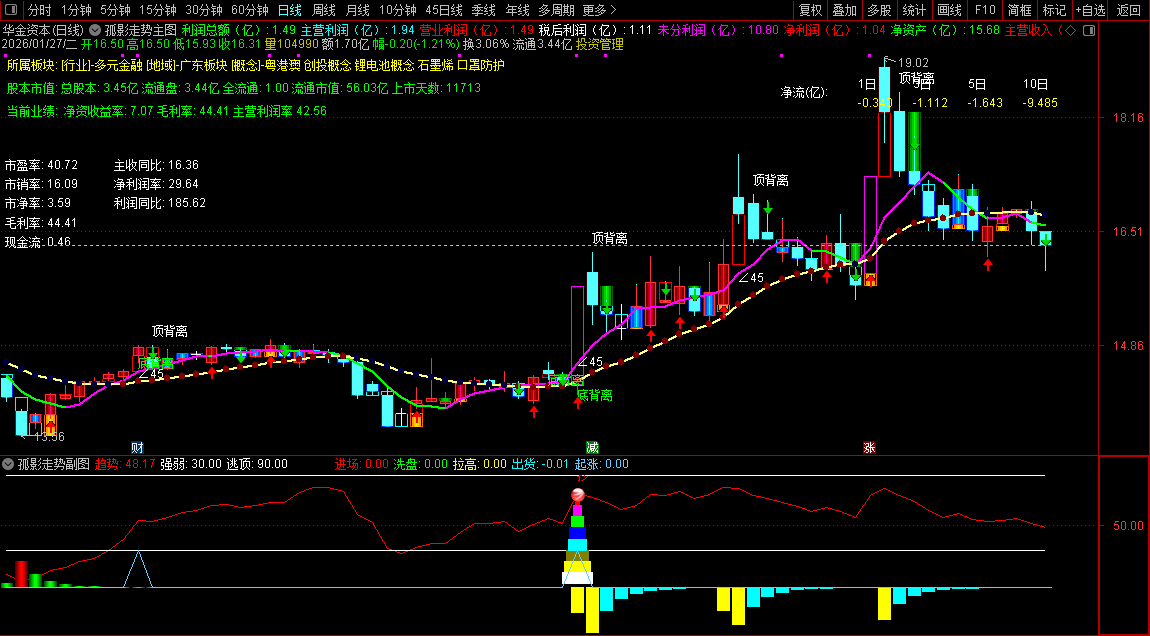Click the window icon right of the diamond
The image size is (1150, 636).
(1087, 30)
